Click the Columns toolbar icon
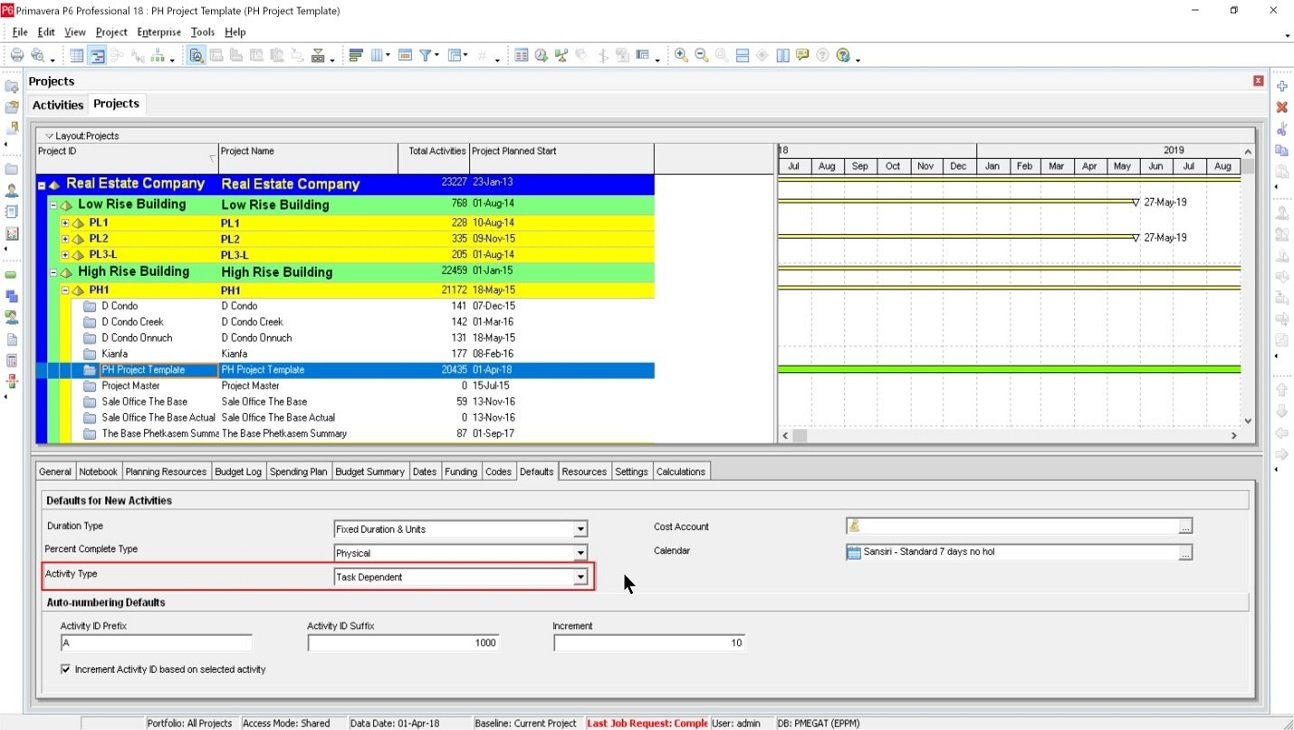Viewport: 1294px width, 730px height. 378,56
